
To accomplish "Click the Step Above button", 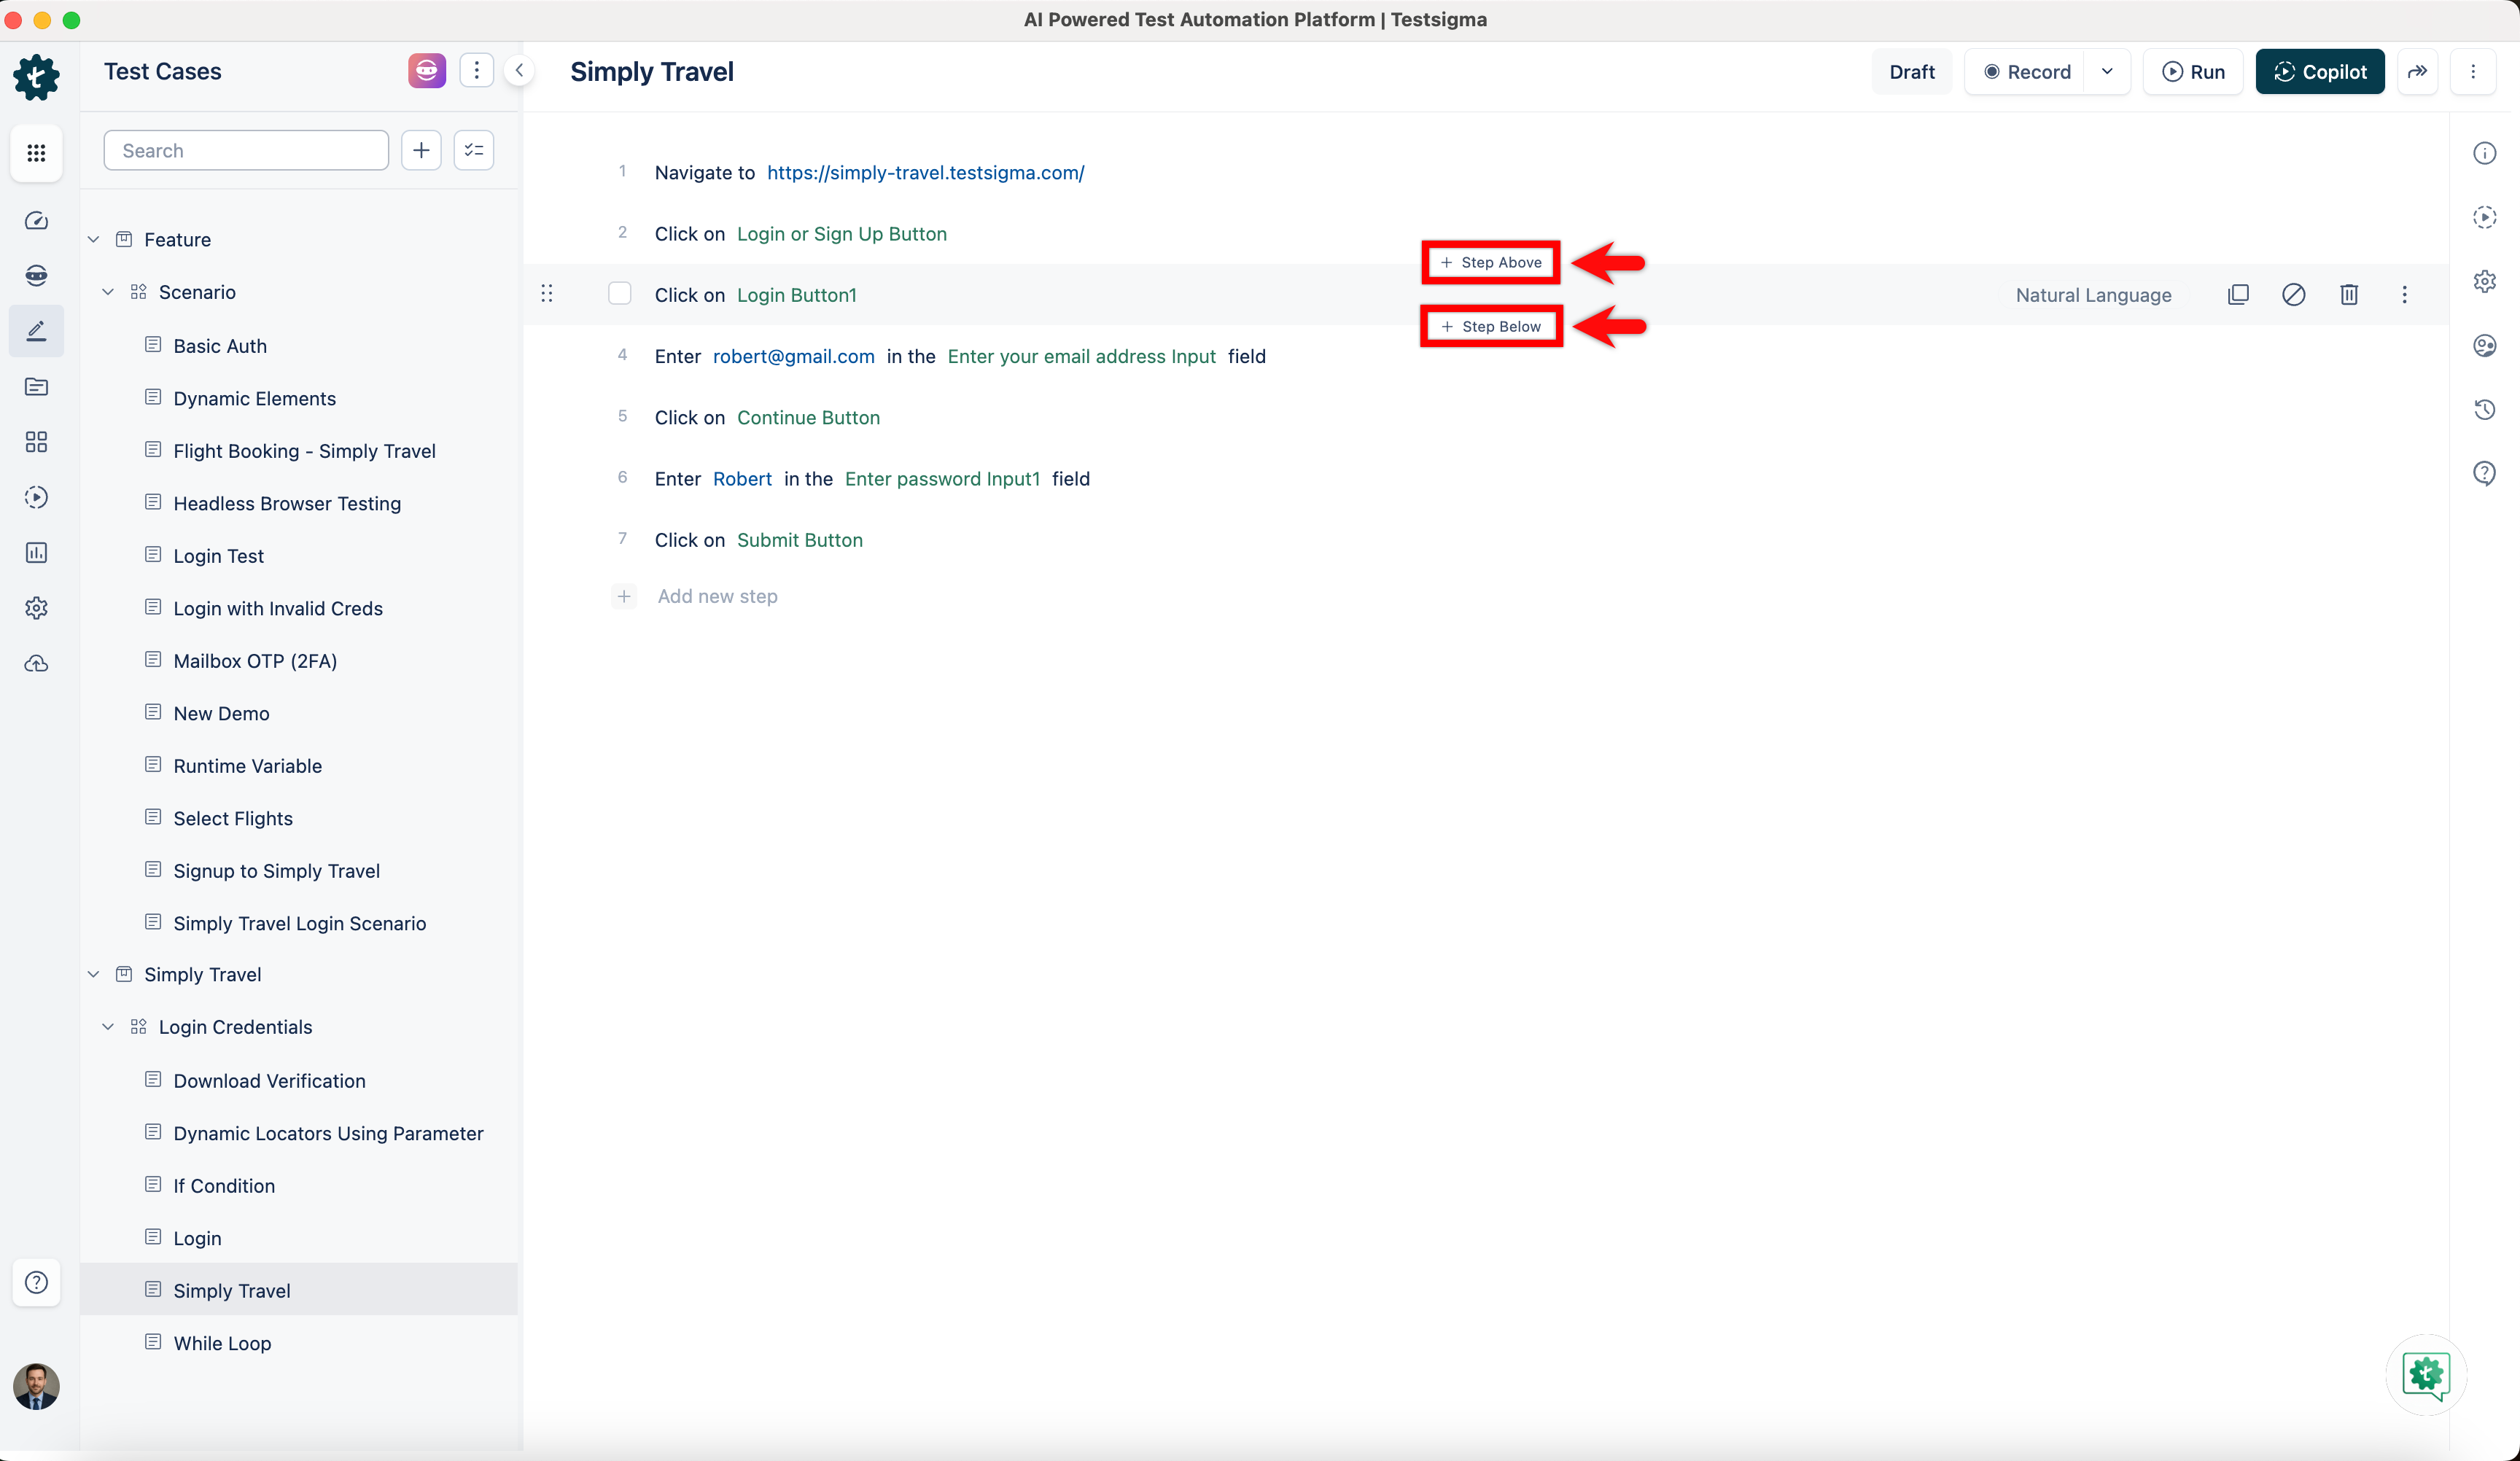I will 1491,262.
